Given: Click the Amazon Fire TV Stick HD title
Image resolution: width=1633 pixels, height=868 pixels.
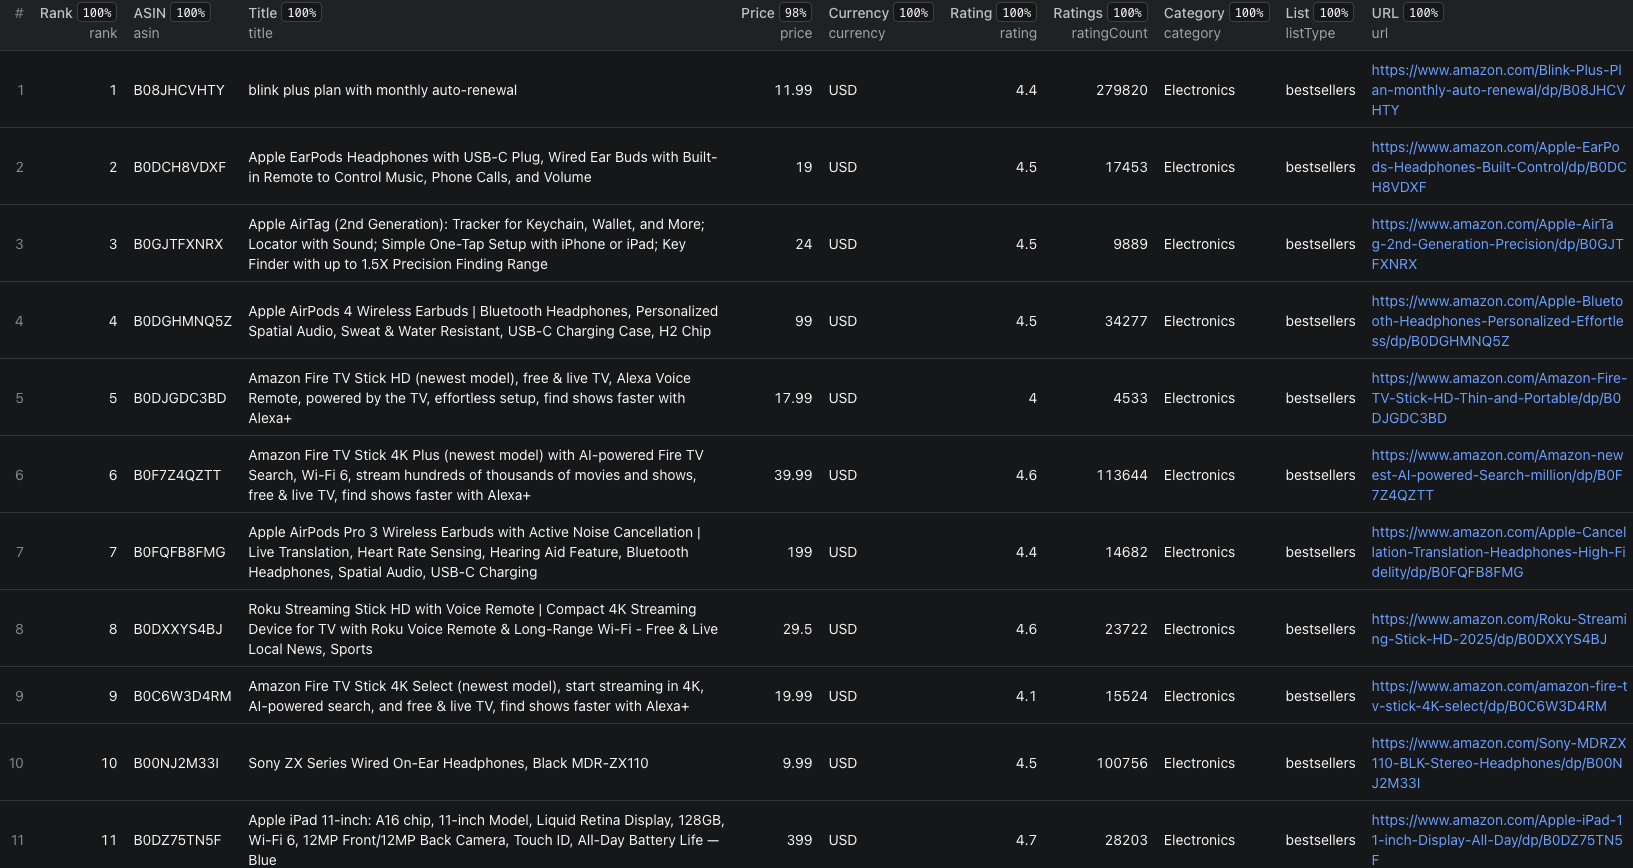Looking at the screenshot, I should pyautogui.click(x=470, y=398).
